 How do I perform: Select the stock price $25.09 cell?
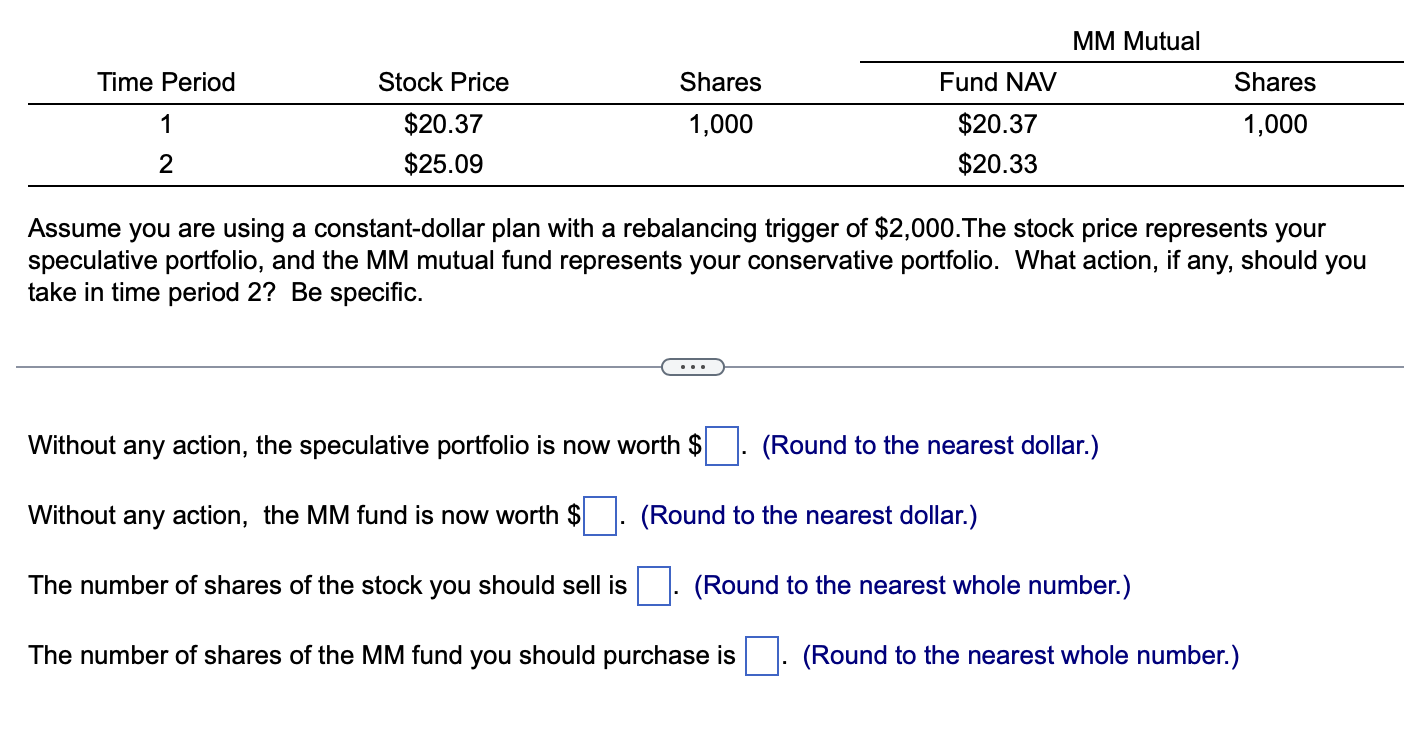coord(443,164)
